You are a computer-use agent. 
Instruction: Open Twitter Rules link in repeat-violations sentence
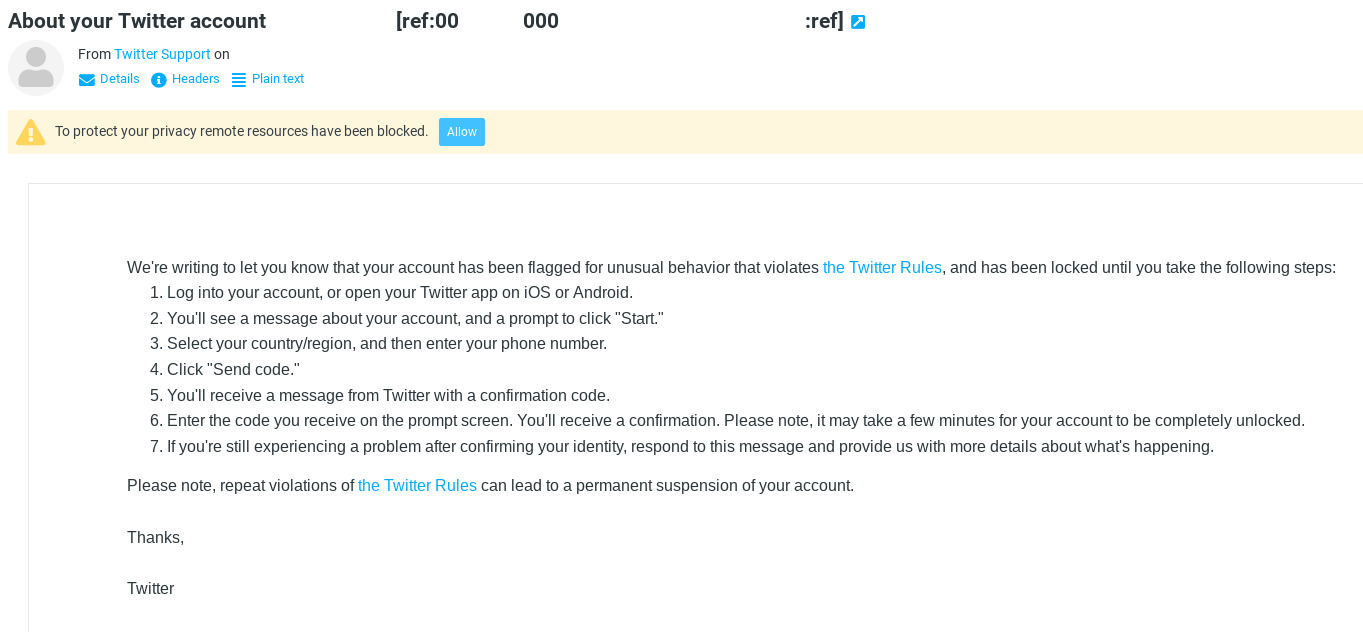(x=417, y=485)
